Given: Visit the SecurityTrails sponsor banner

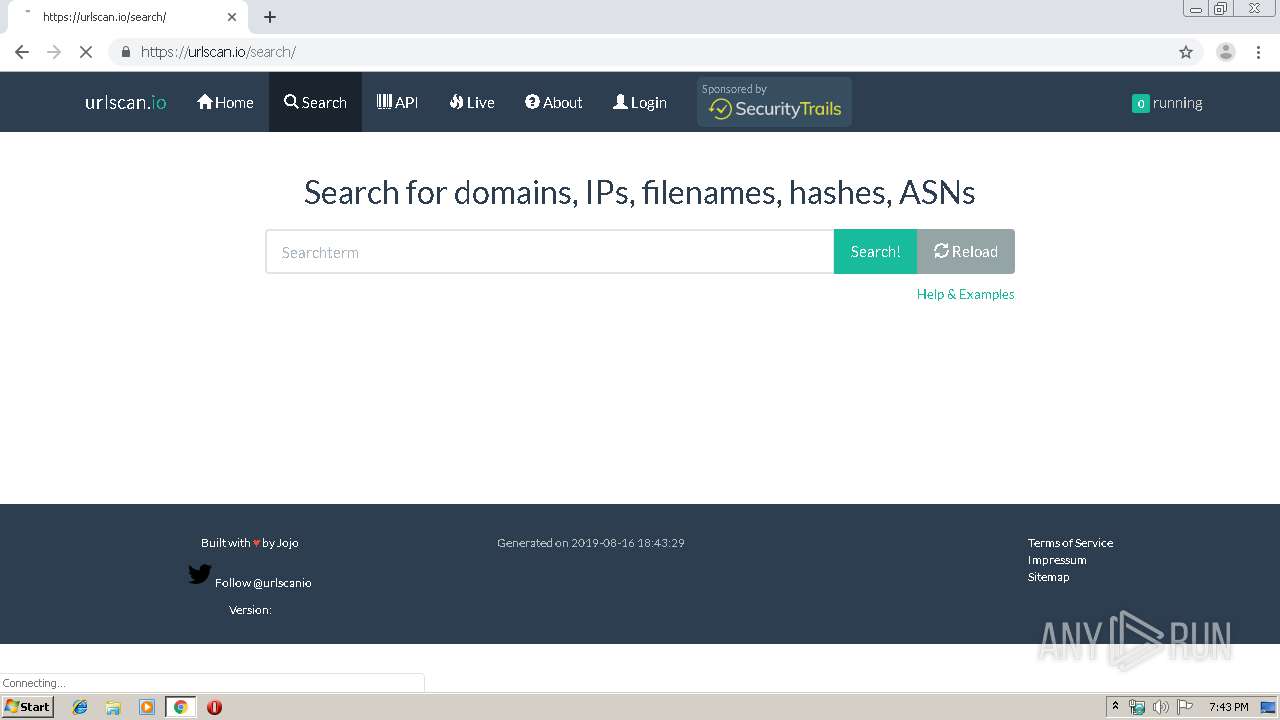Looking at the screenshot, I should pyautogui.click(x=774, y=102).
